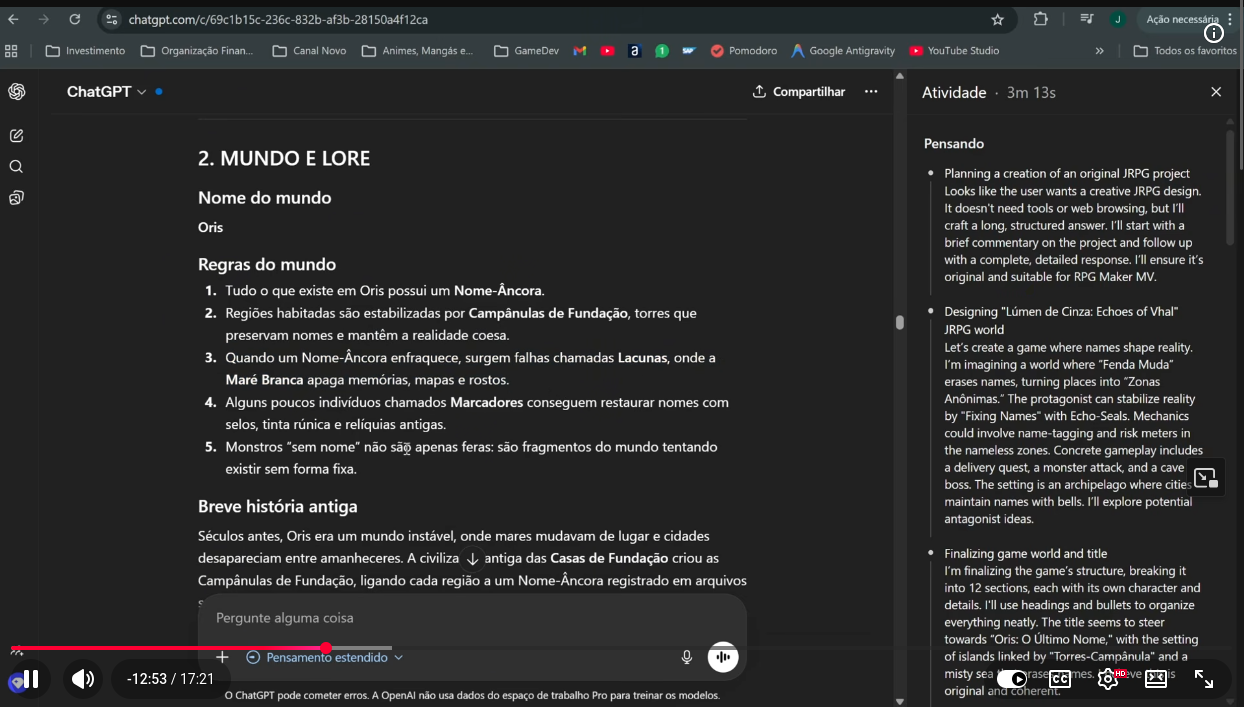Open the Google Antigravity bookmark

click(841, 50)
